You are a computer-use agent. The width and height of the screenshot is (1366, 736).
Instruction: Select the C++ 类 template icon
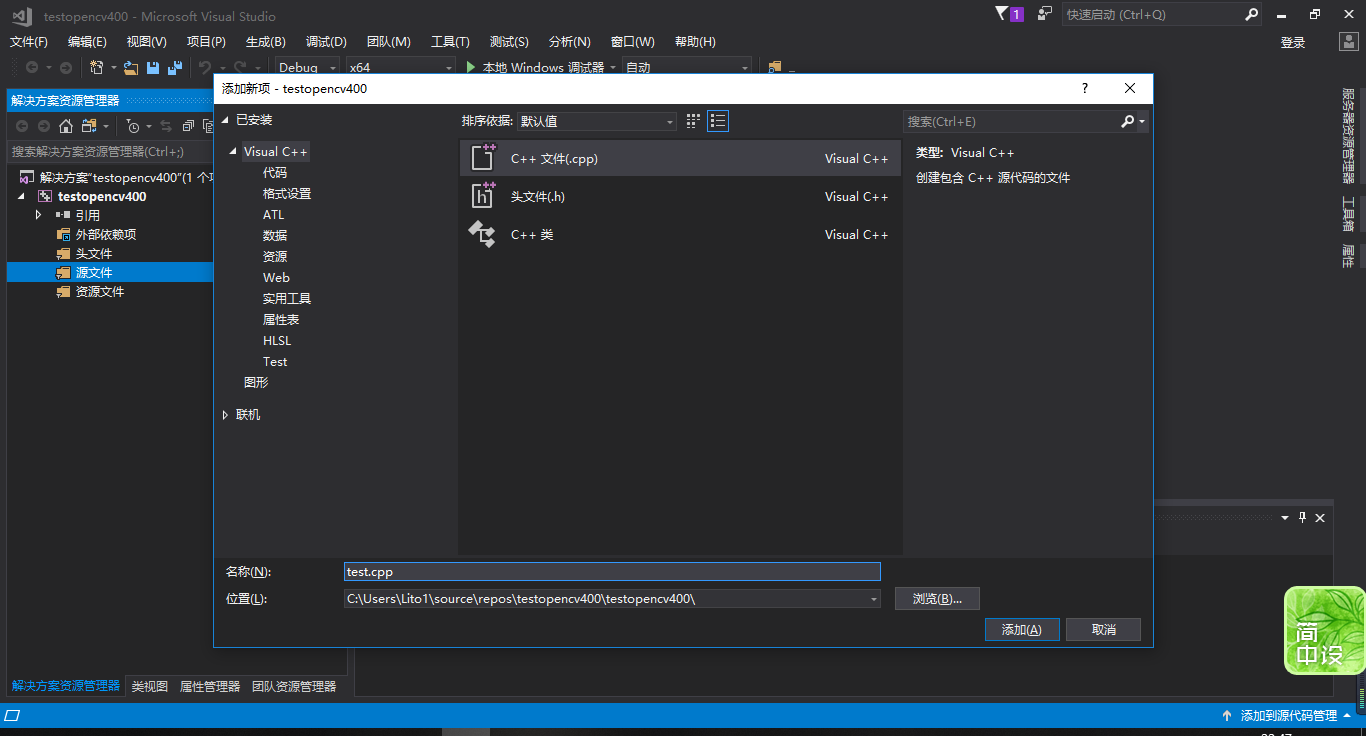[x=483, y=234]
